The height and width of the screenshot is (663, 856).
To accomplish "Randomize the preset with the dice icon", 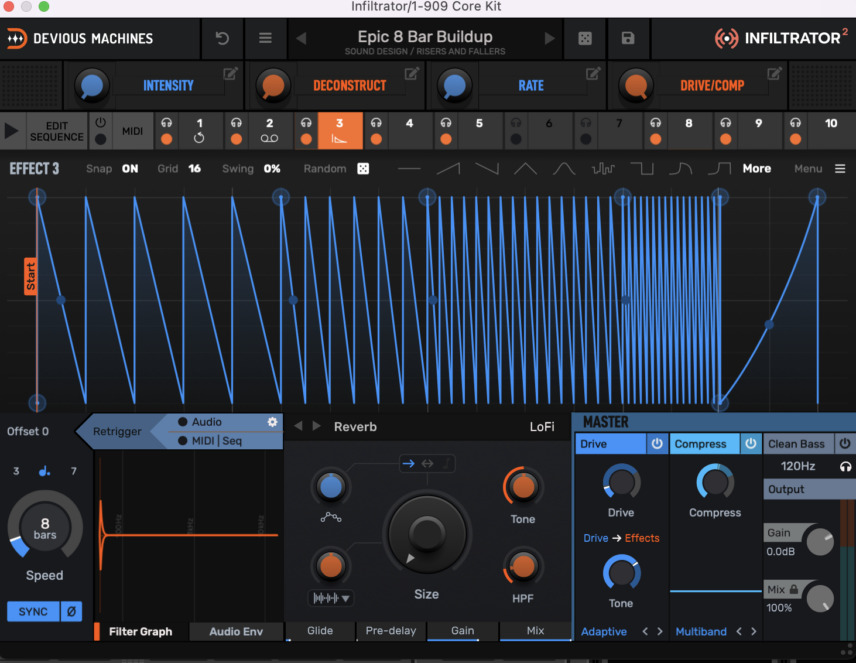I will click(x=585, y=39).
